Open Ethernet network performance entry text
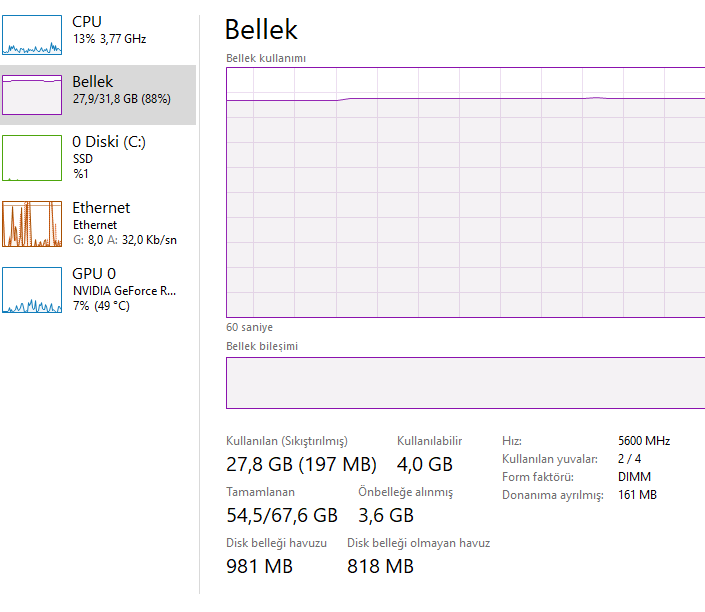This screenshot has width=705, height=612. tap(101, 208)
